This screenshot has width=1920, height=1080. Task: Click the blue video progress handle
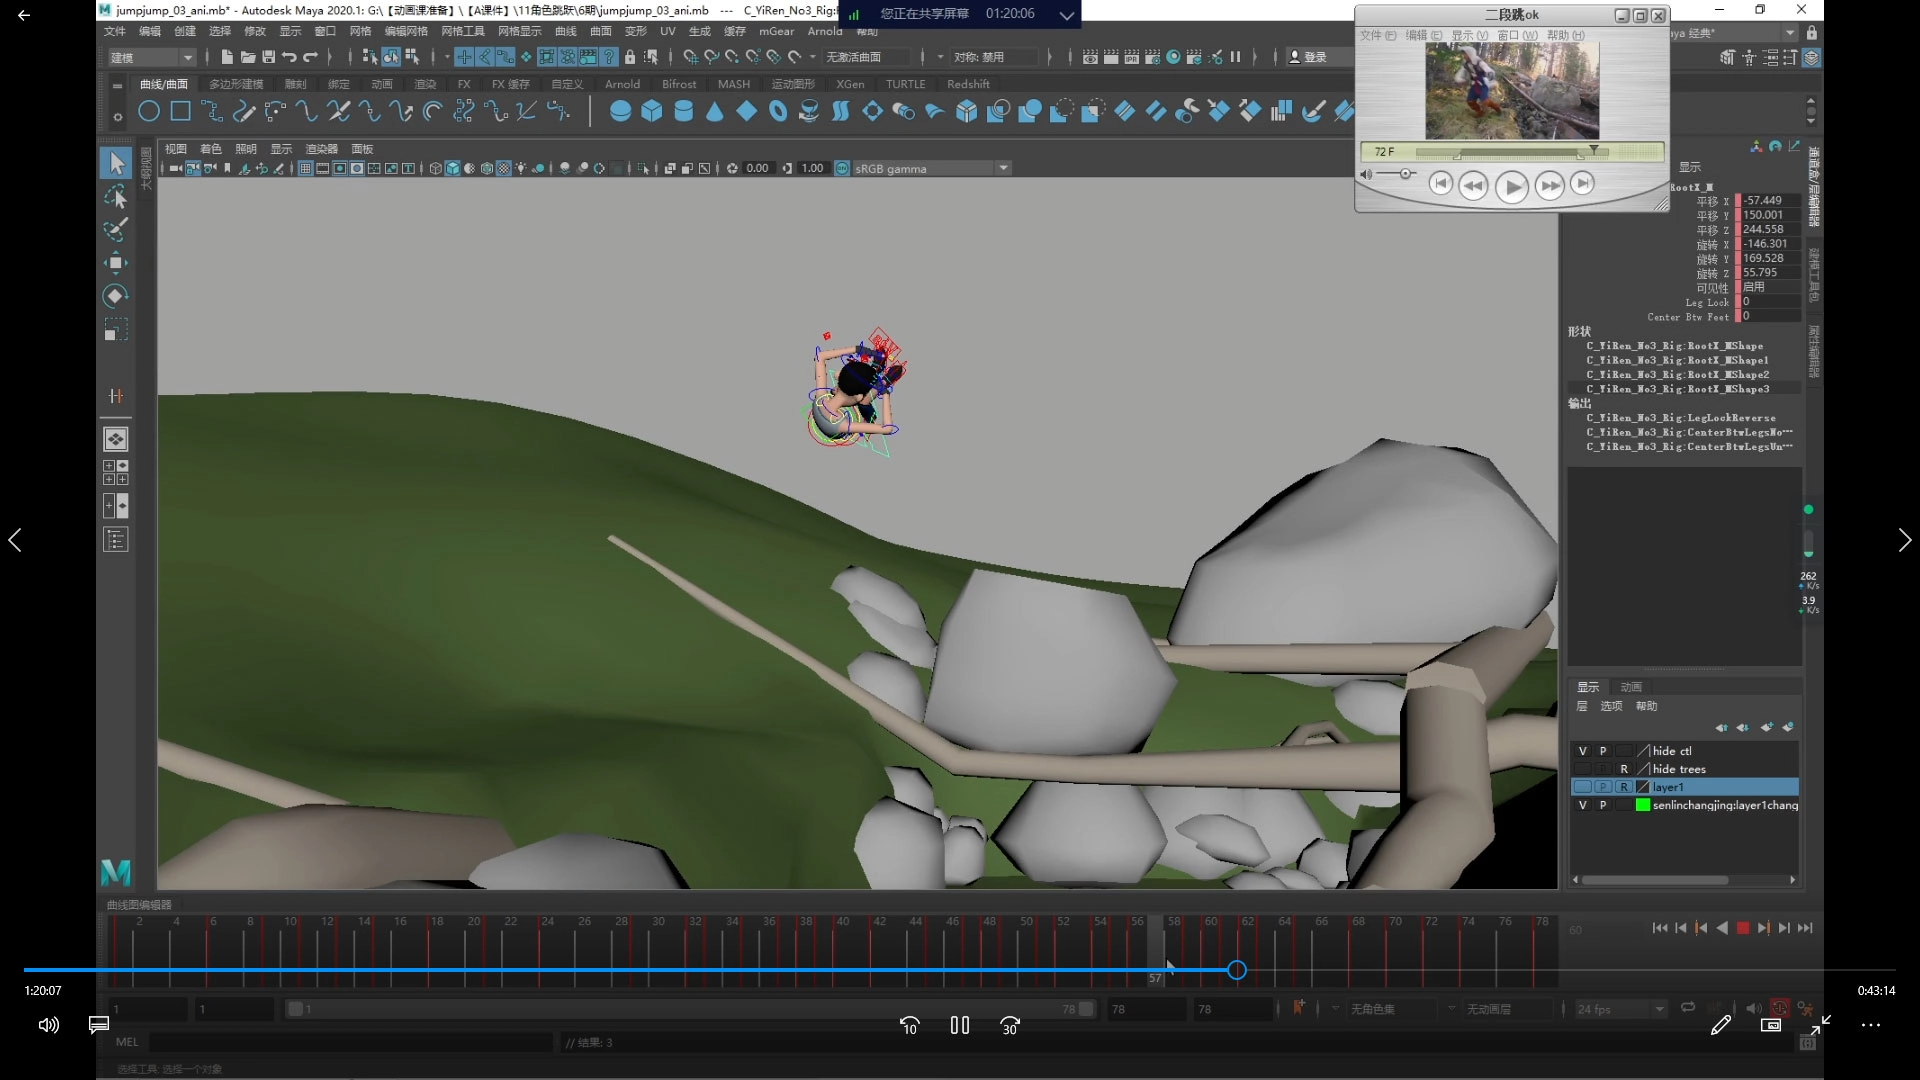[1237, 970]
